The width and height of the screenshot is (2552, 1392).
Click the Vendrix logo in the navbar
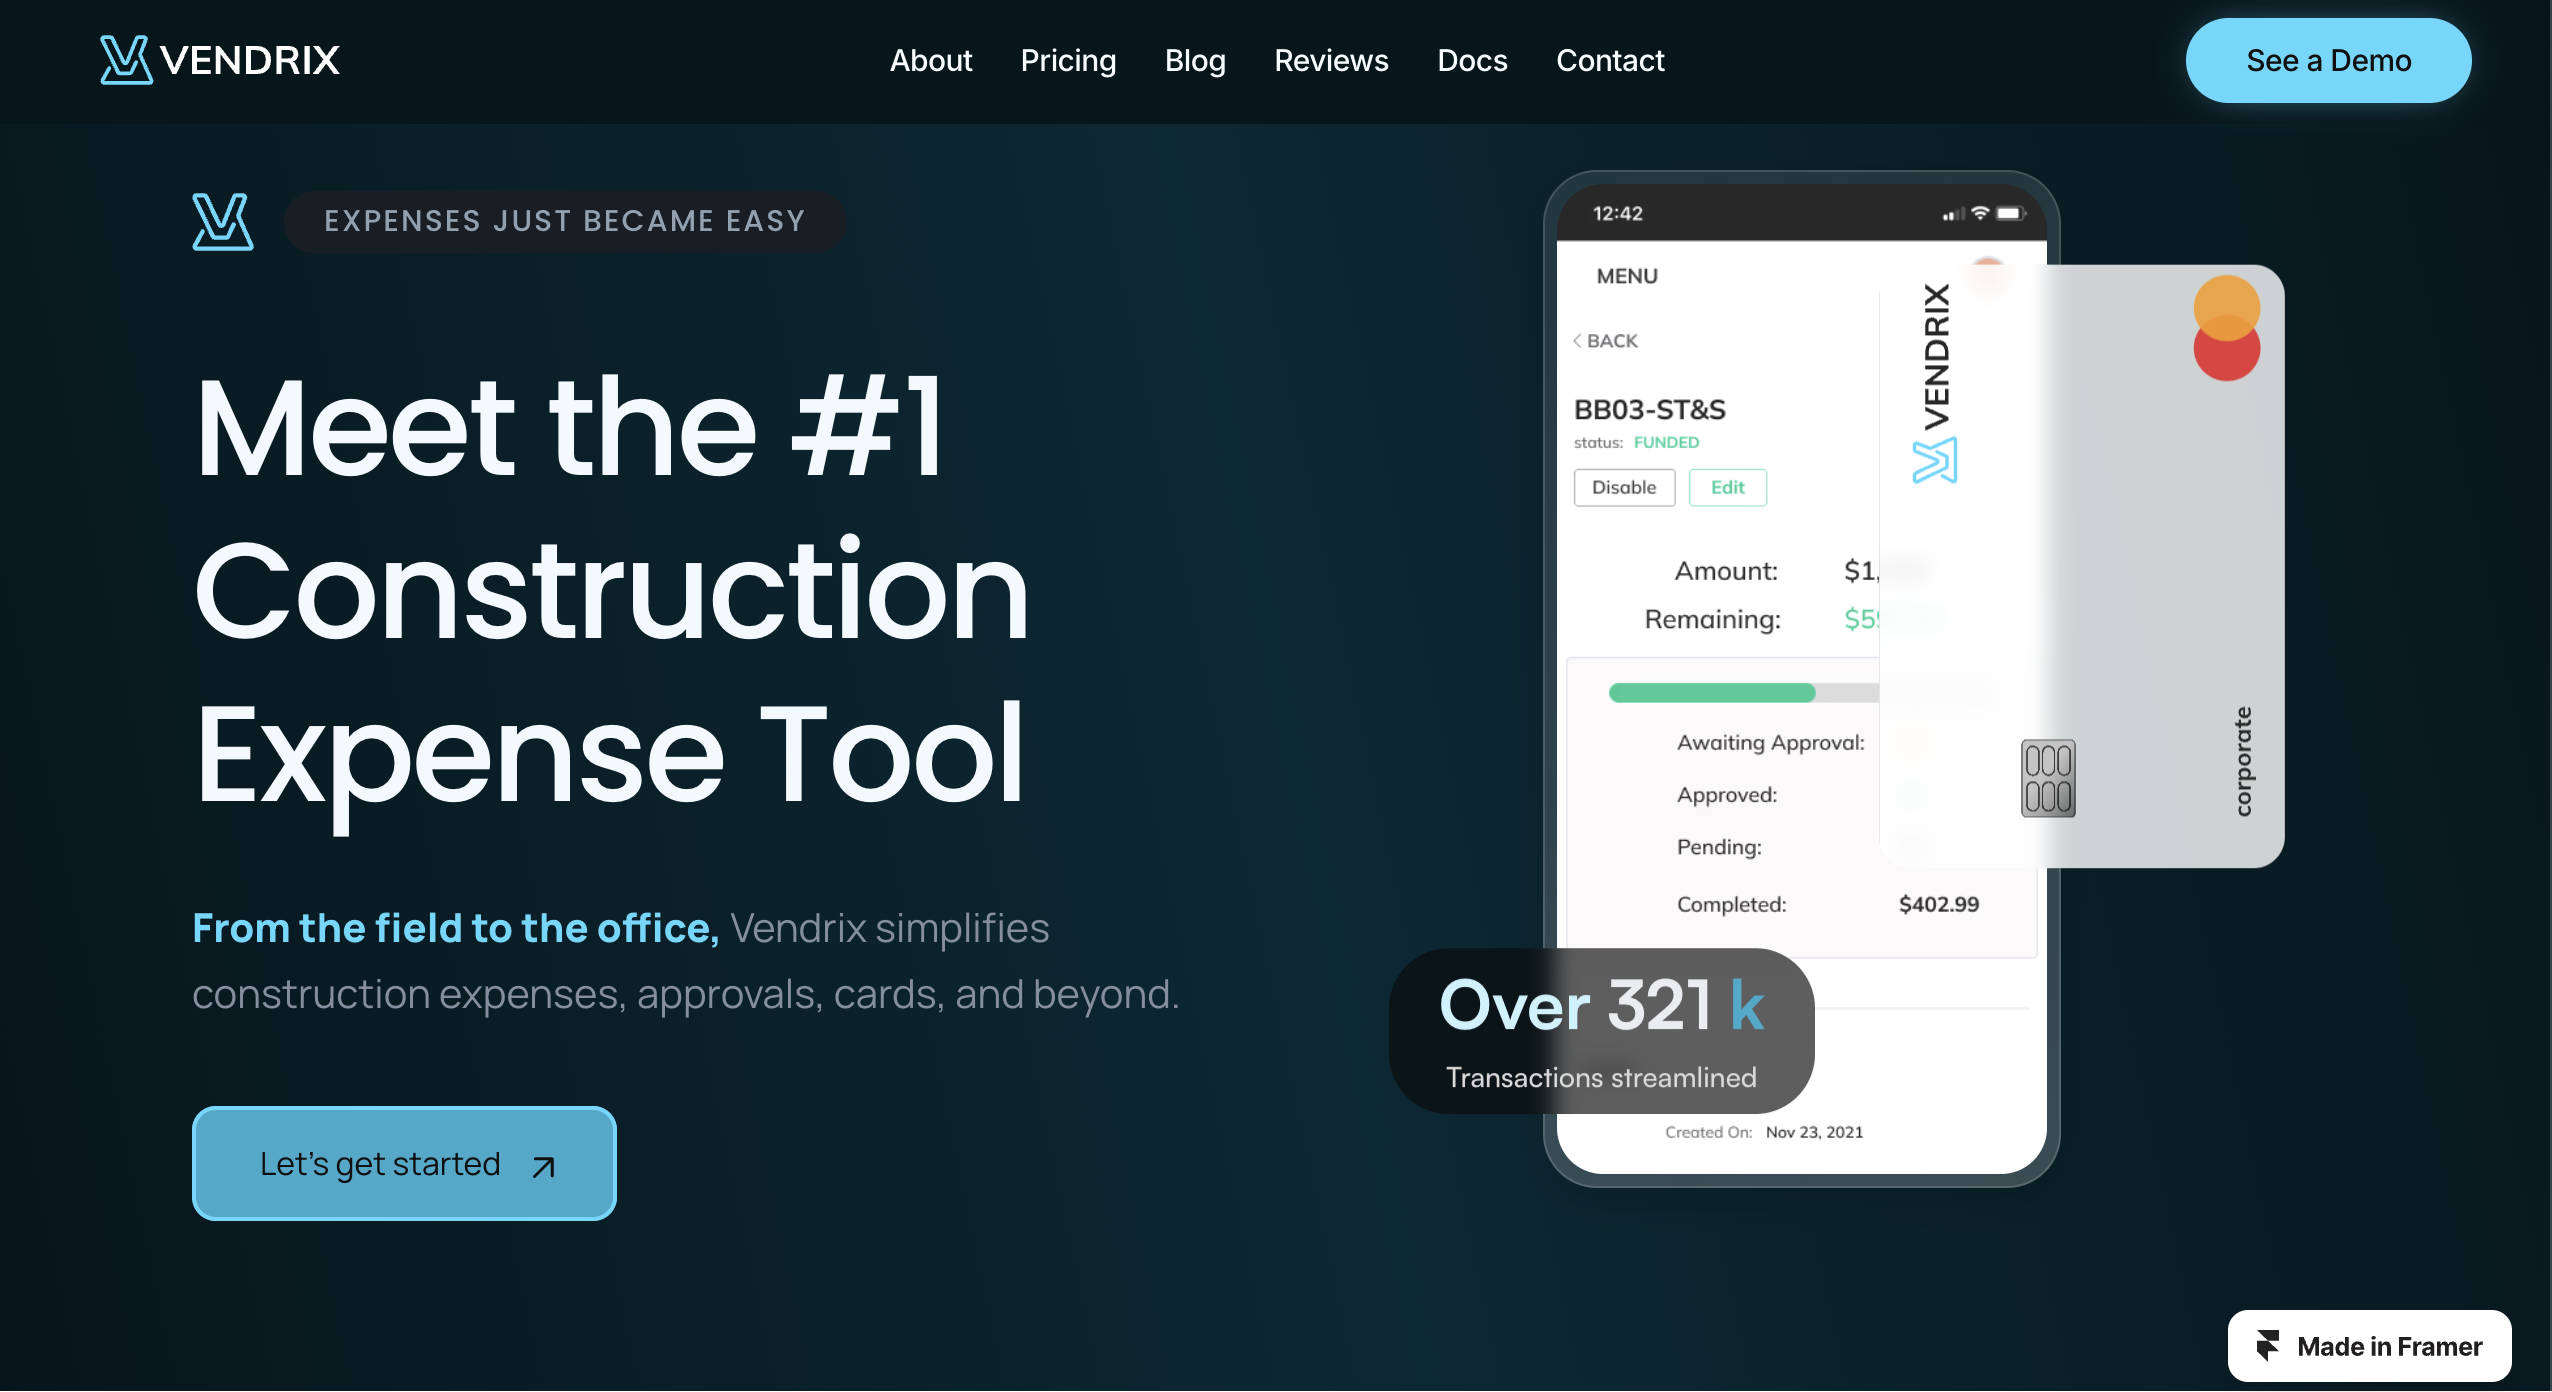[x=220, y=60]
